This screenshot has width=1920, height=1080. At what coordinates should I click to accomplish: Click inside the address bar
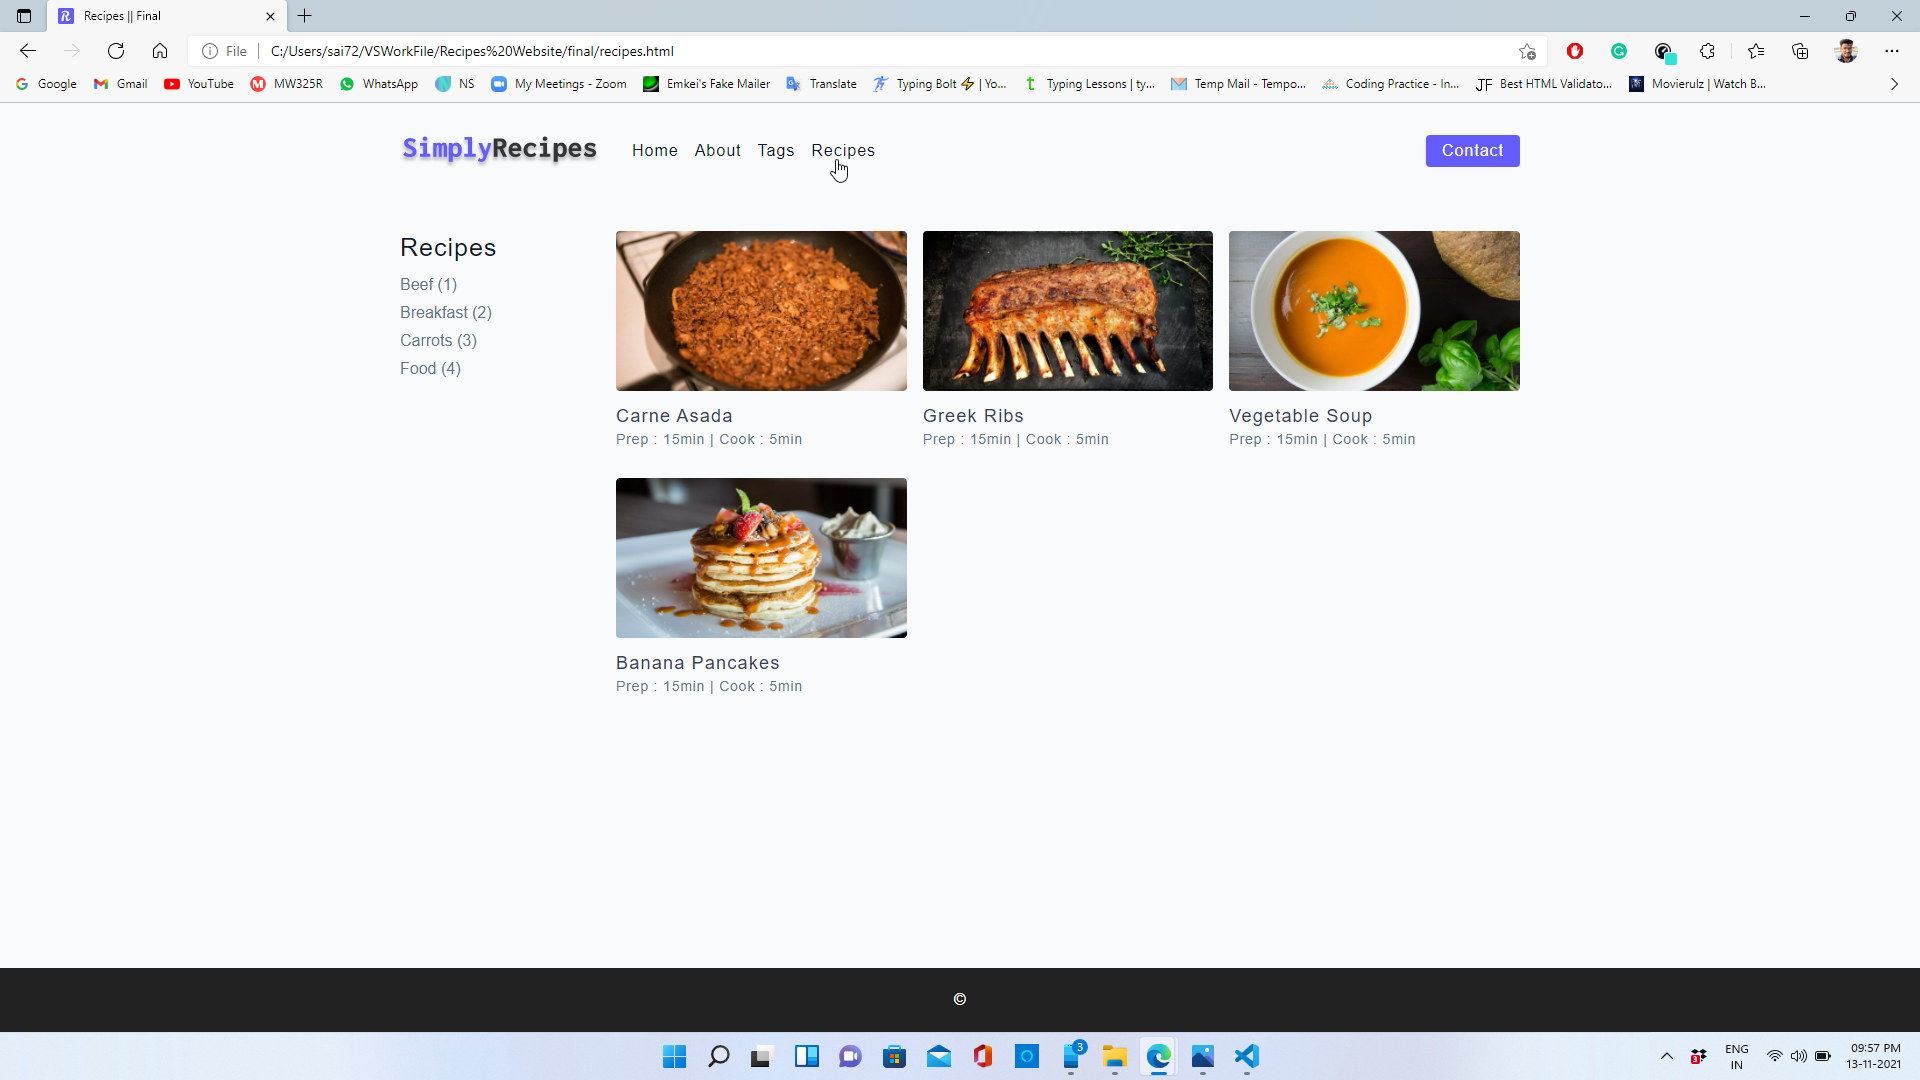click(x=700, y=51)
